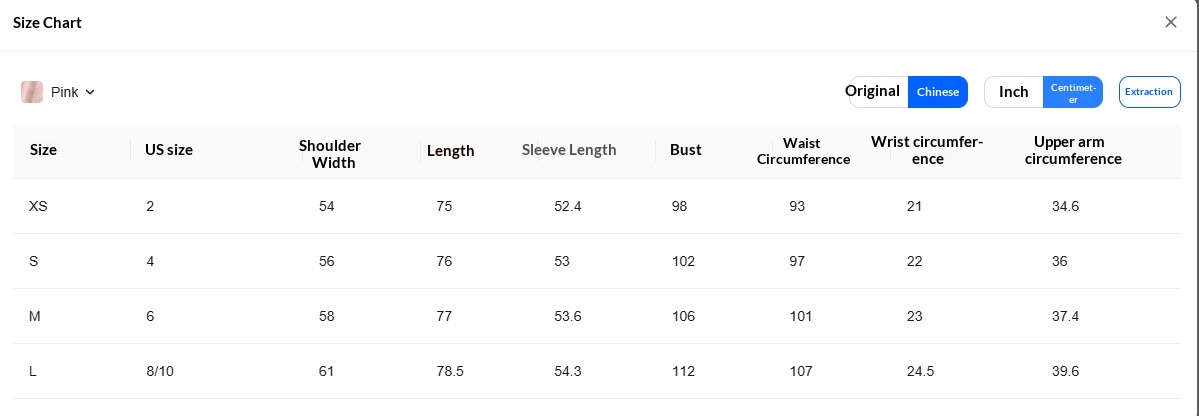This screenshot has width=1199, height=416.
Task: Click the Sleeve Length column header
Action: click(569, 150)
